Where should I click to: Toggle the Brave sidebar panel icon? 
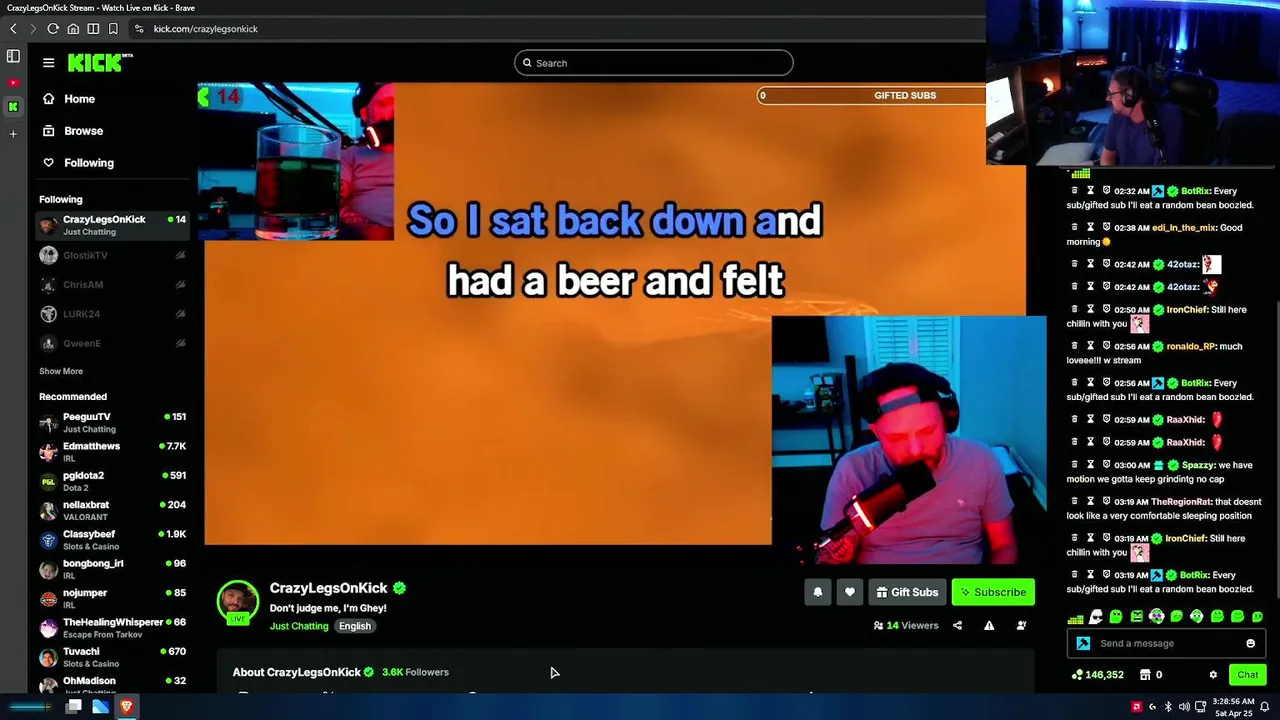[93, 29]
